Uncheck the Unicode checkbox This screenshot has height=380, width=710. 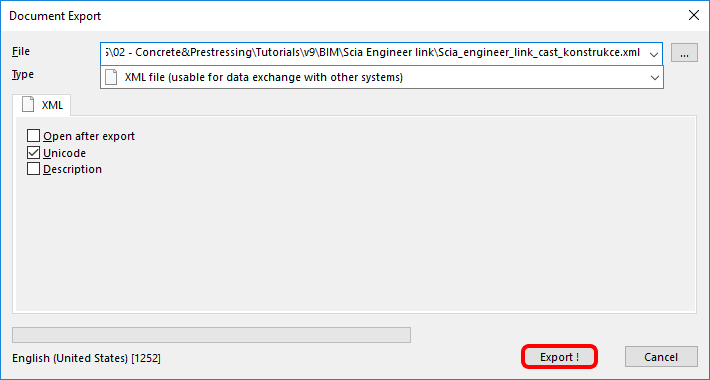(x=33, y=153)
